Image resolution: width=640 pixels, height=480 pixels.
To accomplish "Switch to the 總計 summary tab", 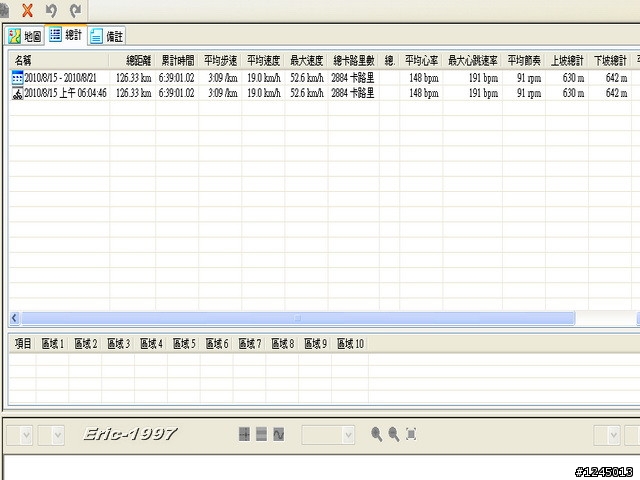I will pyautogui.click(x=66, y=35).
